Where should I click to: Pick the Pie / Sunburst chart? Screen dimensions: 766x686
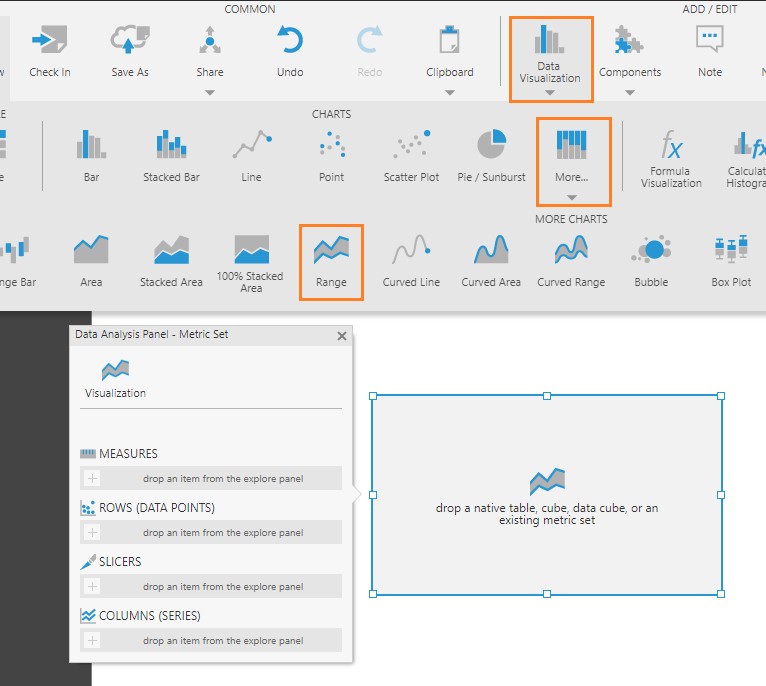tap(491, 146)
